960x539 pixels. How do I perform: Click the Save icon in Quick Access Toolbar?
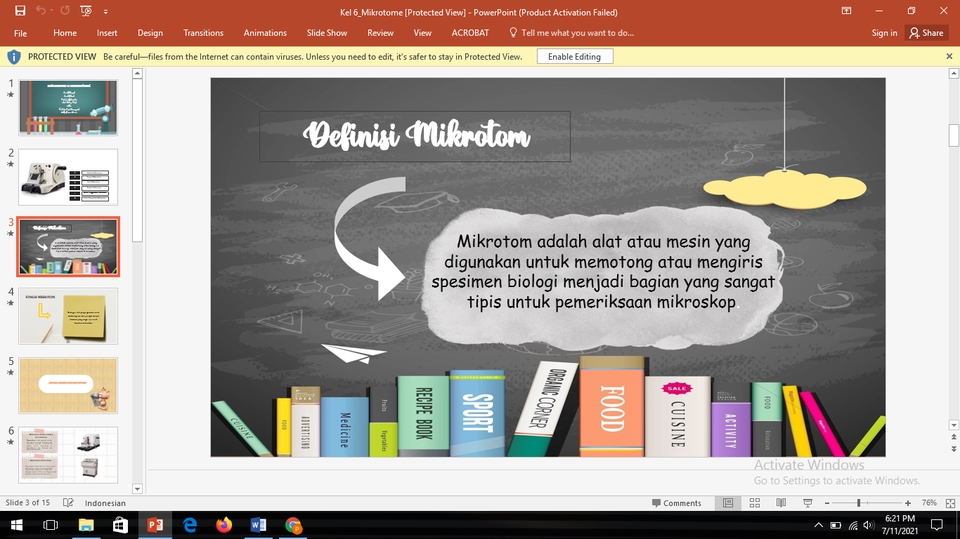point(20,11)
